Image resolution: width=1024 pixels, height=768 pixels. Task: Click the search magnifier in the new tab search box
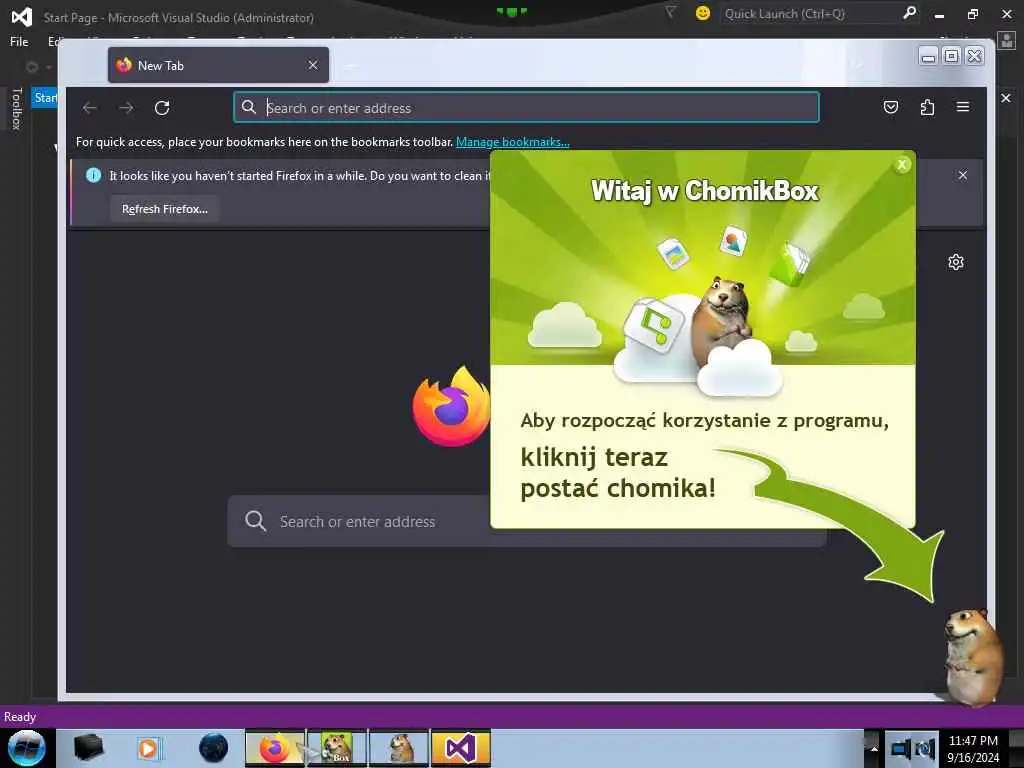point(255,520)
